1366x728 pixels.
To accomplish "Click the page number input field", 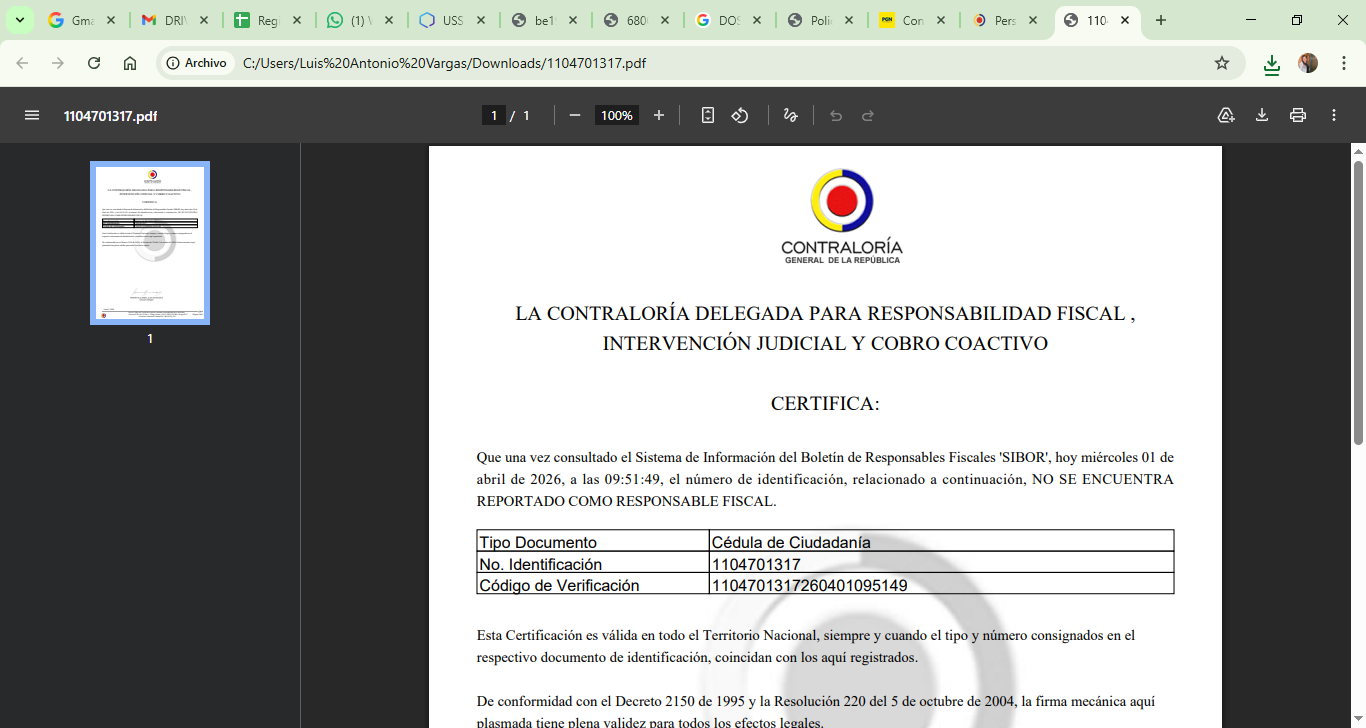I will (493, 115).
